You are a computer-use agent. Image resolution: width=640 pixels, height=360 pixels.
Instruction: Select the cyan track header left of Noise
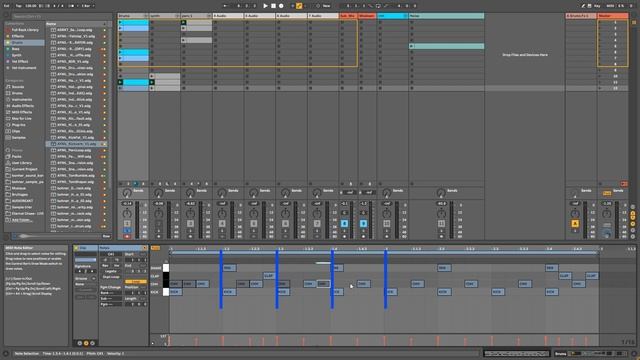(x=392, y=16)
